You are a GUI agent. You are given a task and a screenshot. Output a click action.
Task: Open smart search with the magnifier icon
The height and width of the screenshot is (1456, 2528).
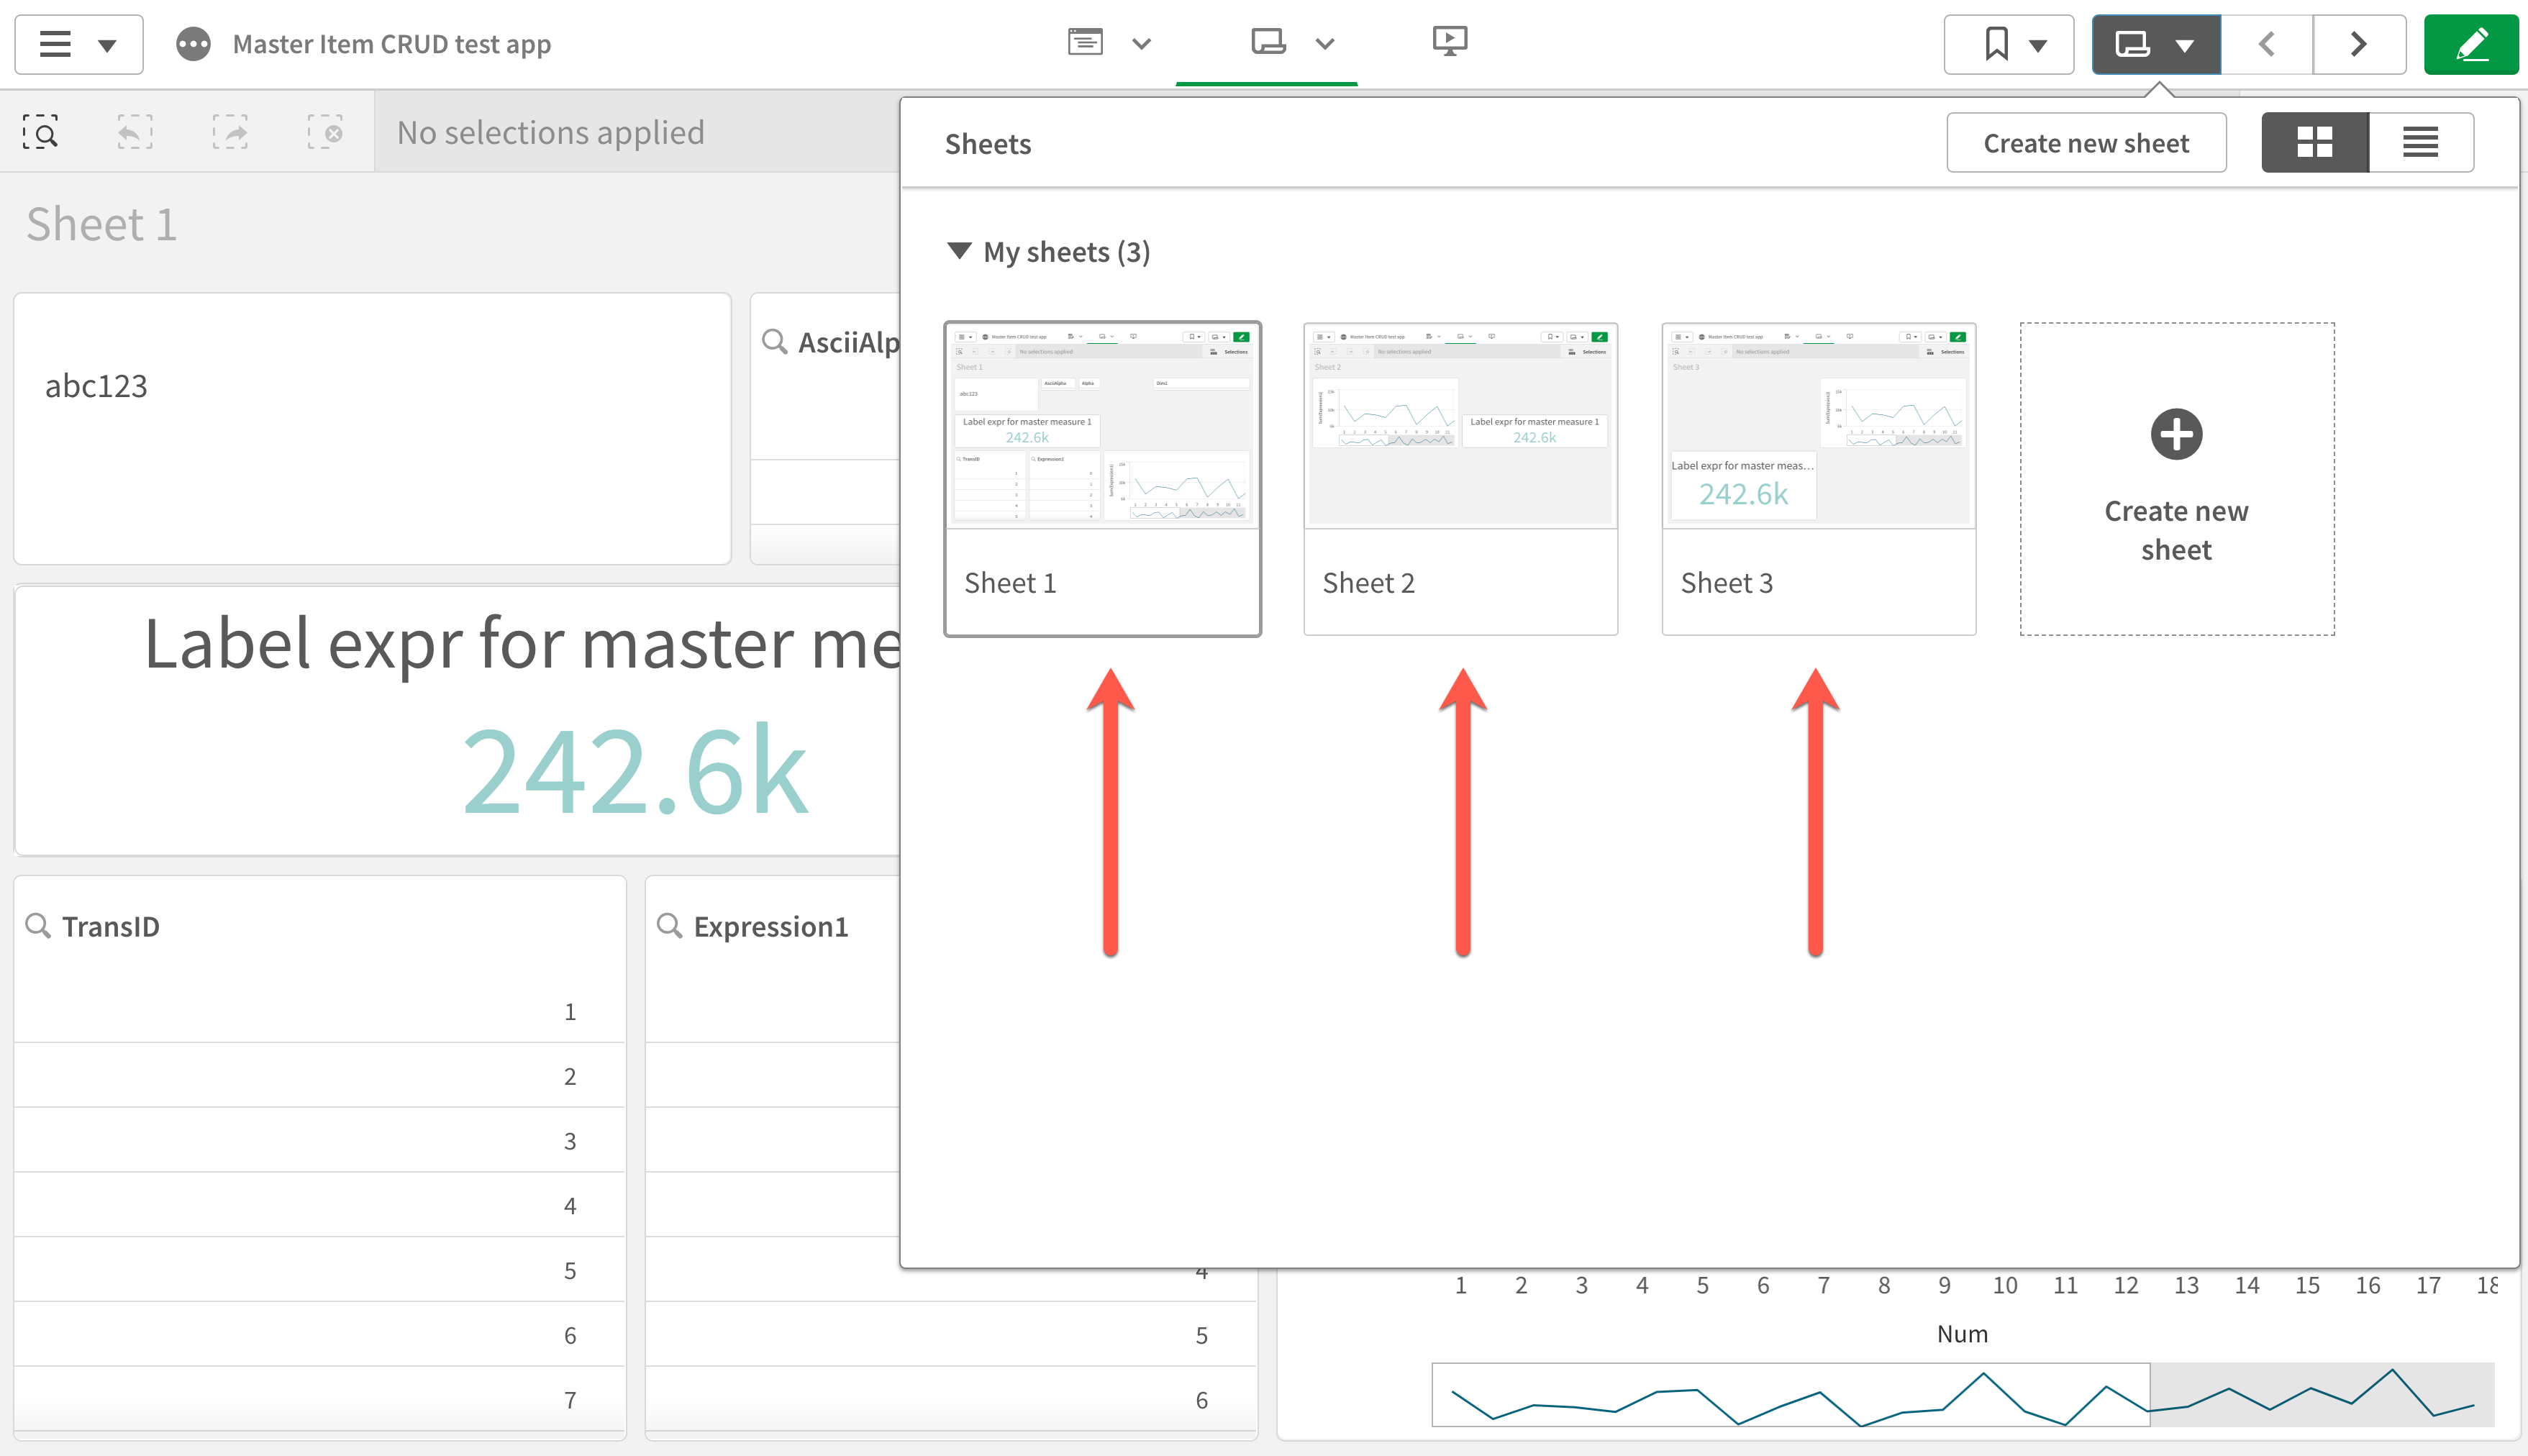click(41, 131)
